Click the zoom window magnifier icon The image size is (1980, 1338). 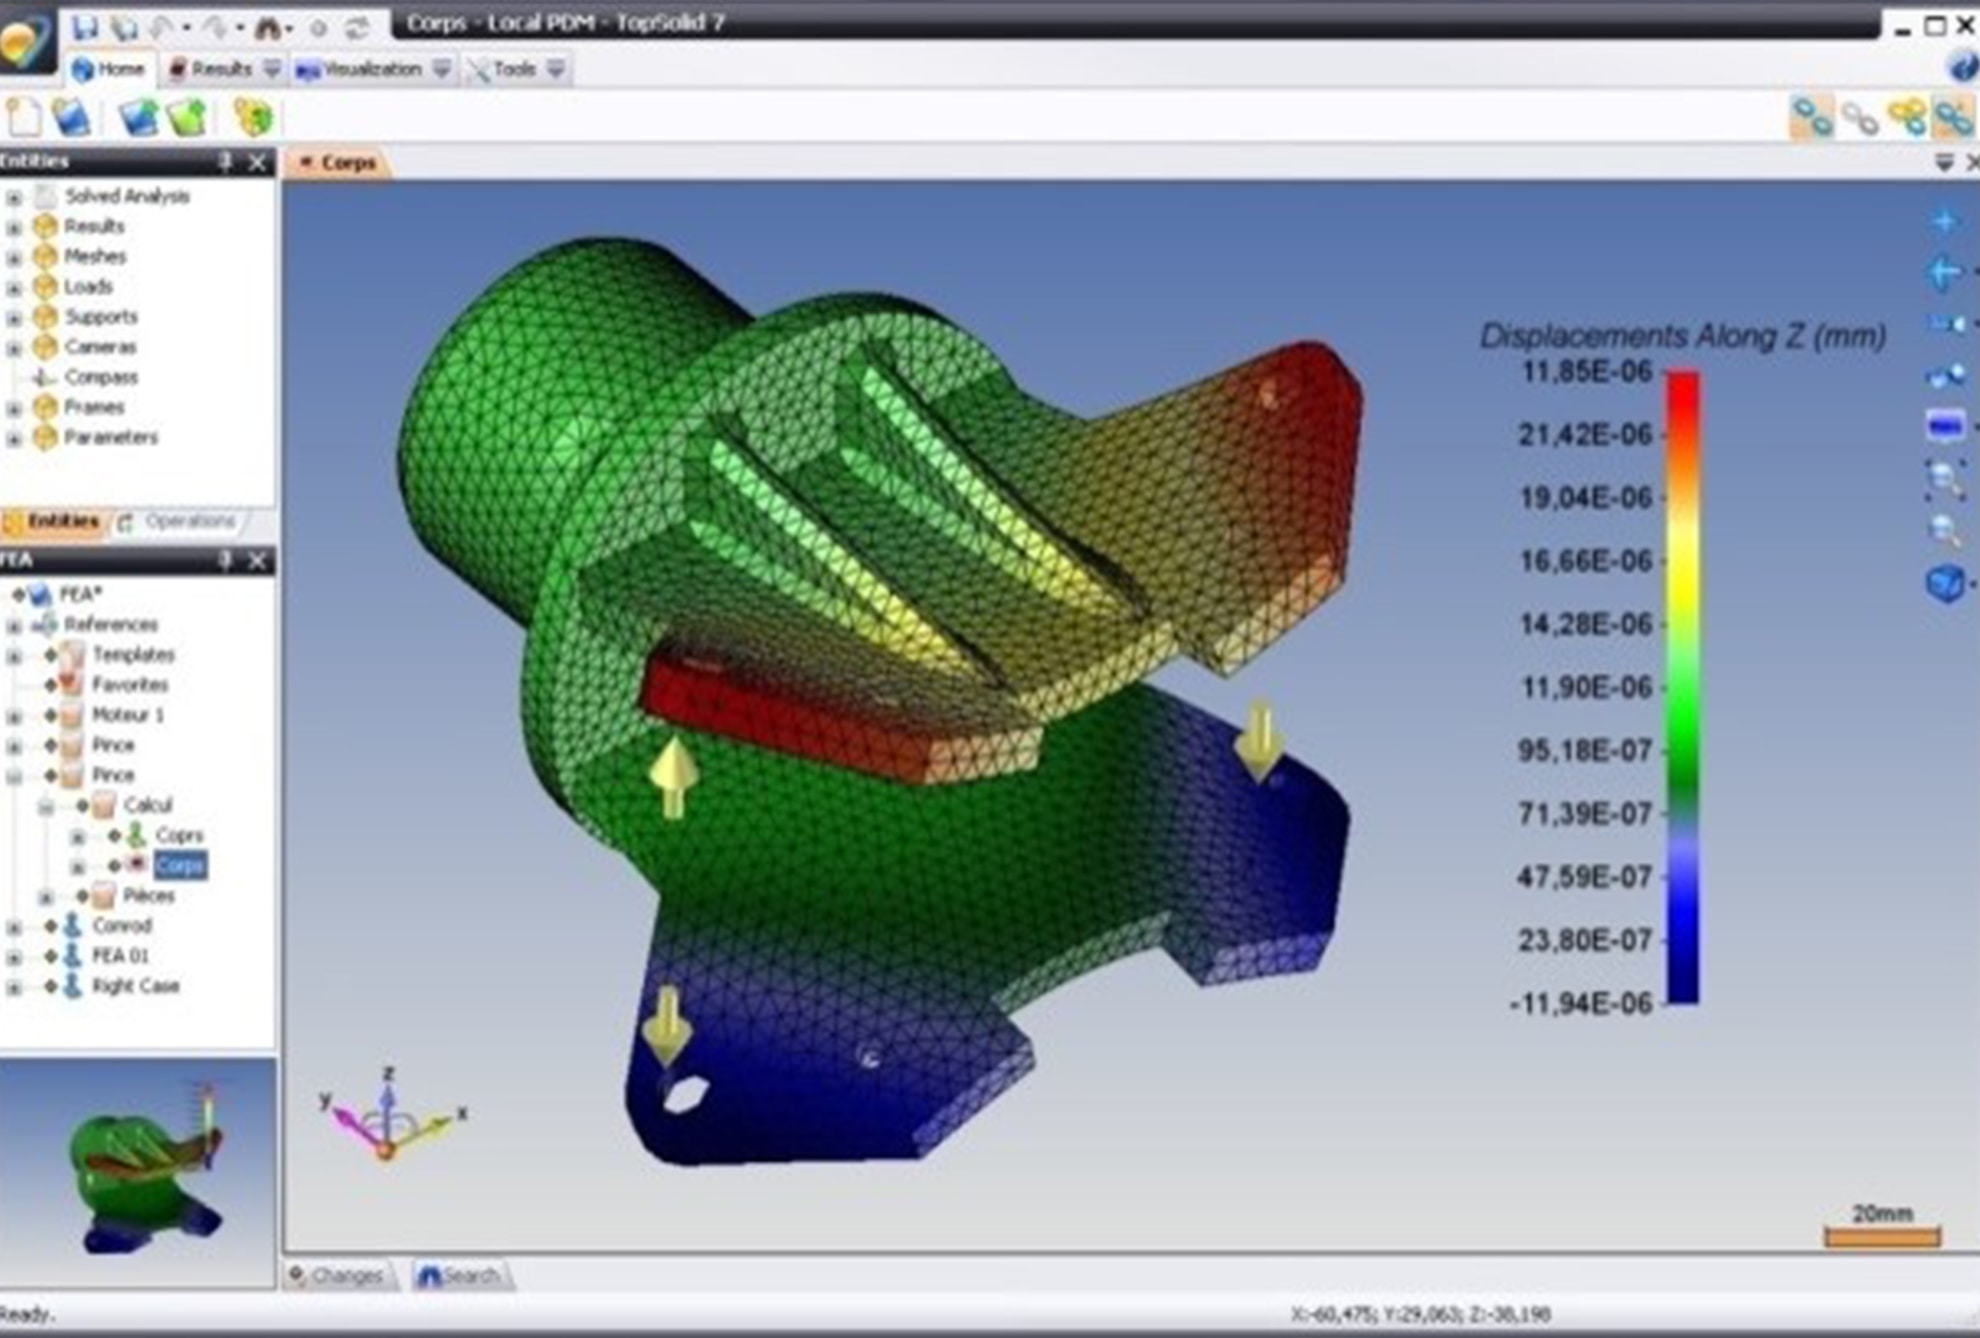(1944, 479)
